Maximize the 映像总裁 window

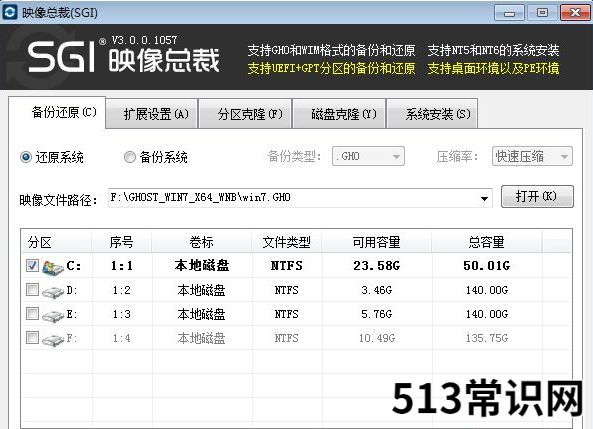coord(542,13)
